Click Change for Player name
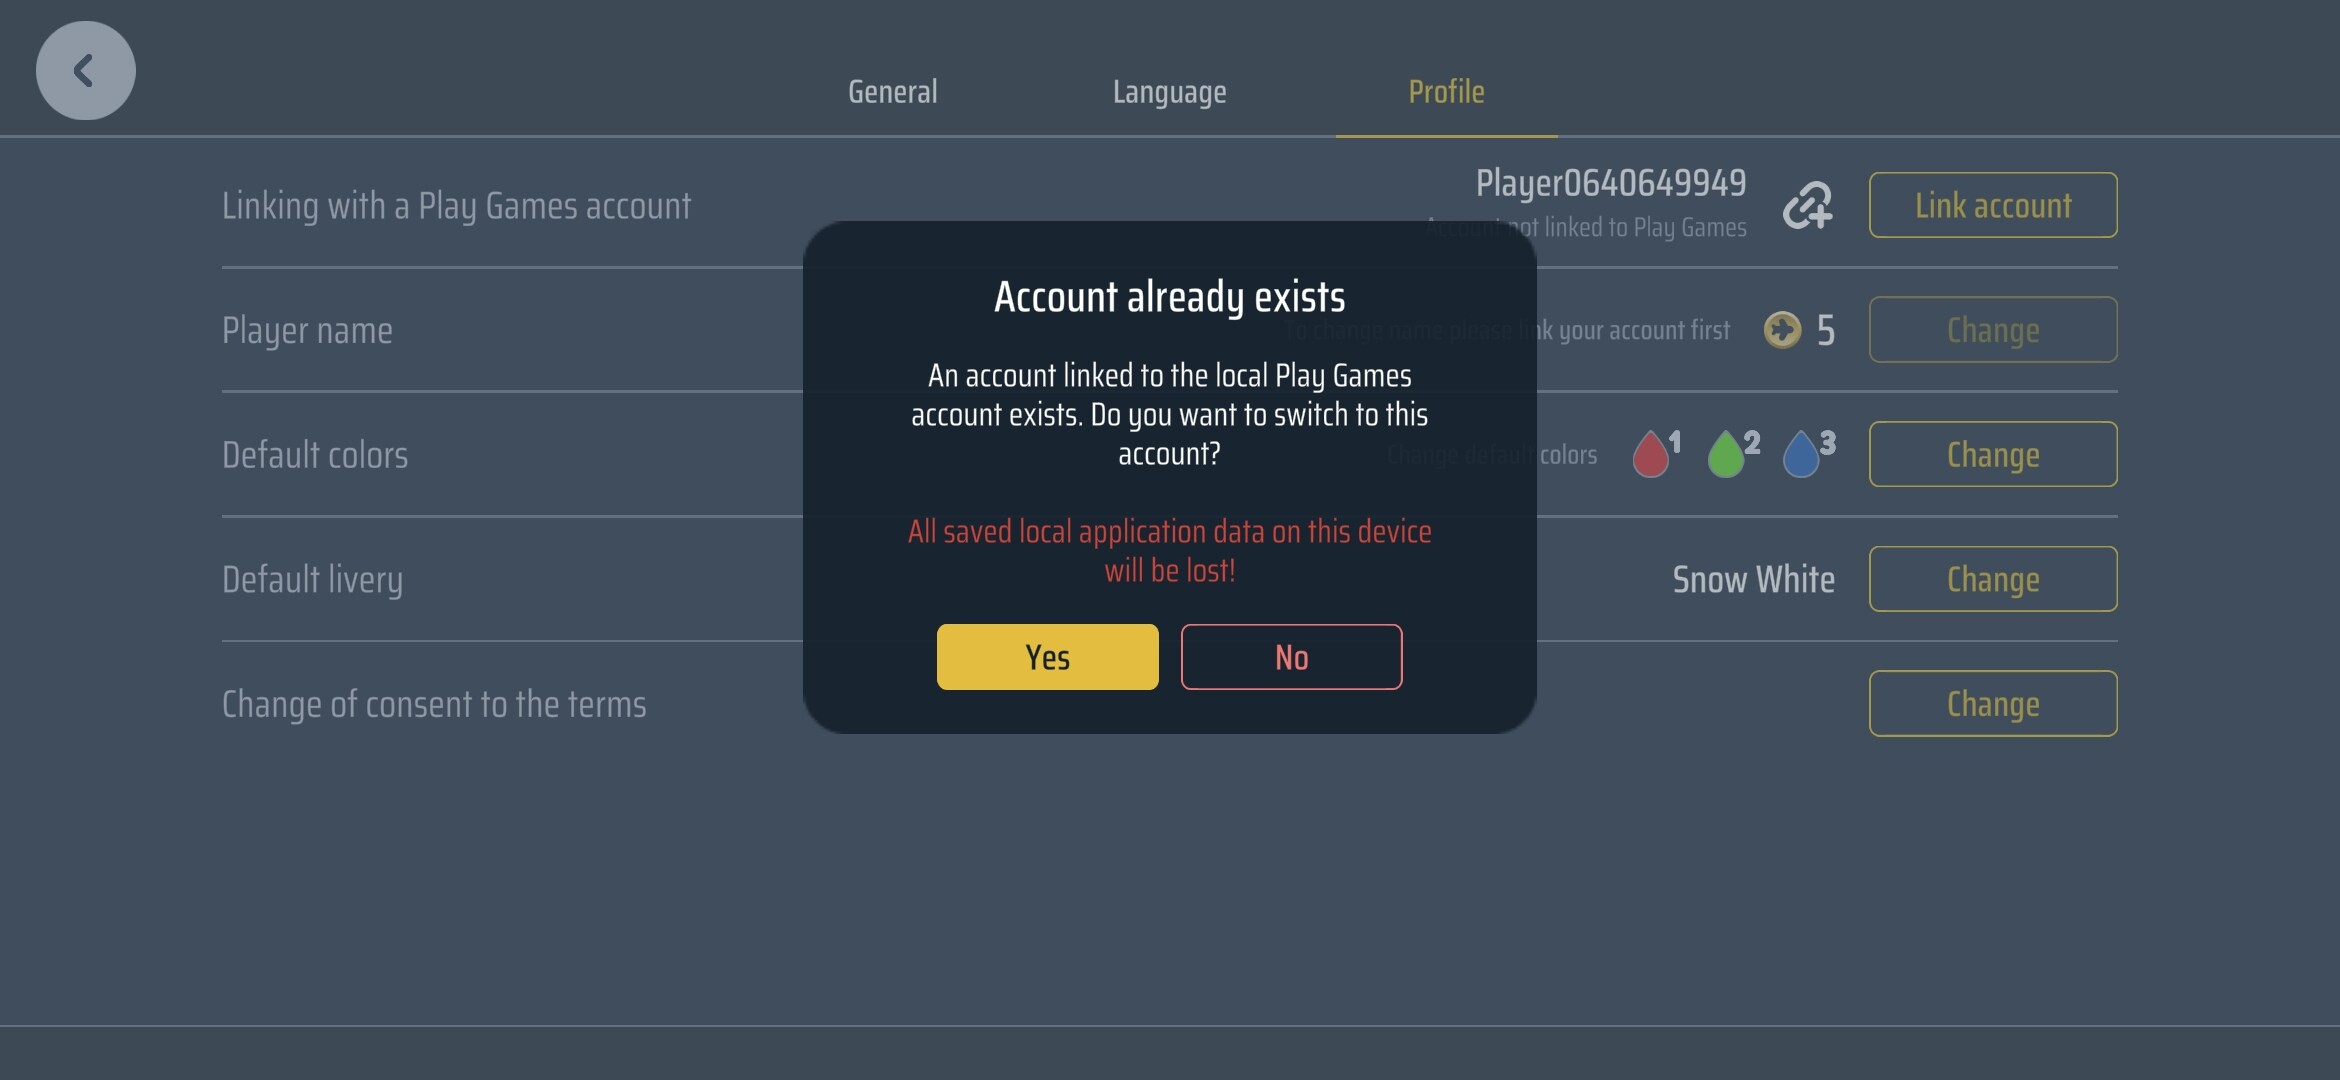This screenshot has width=2340, height=1080. [x=1992, y=330]
